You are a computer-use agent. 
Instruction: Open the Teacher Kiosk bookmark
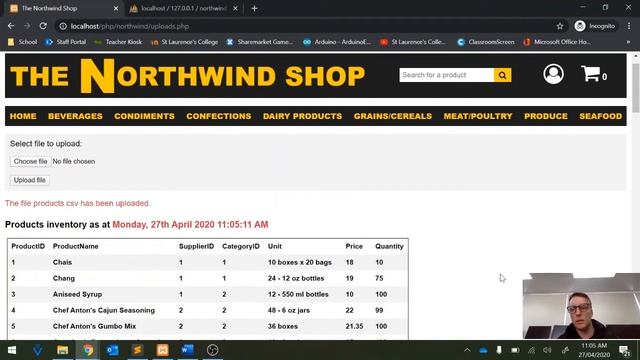tap(118, 42)
